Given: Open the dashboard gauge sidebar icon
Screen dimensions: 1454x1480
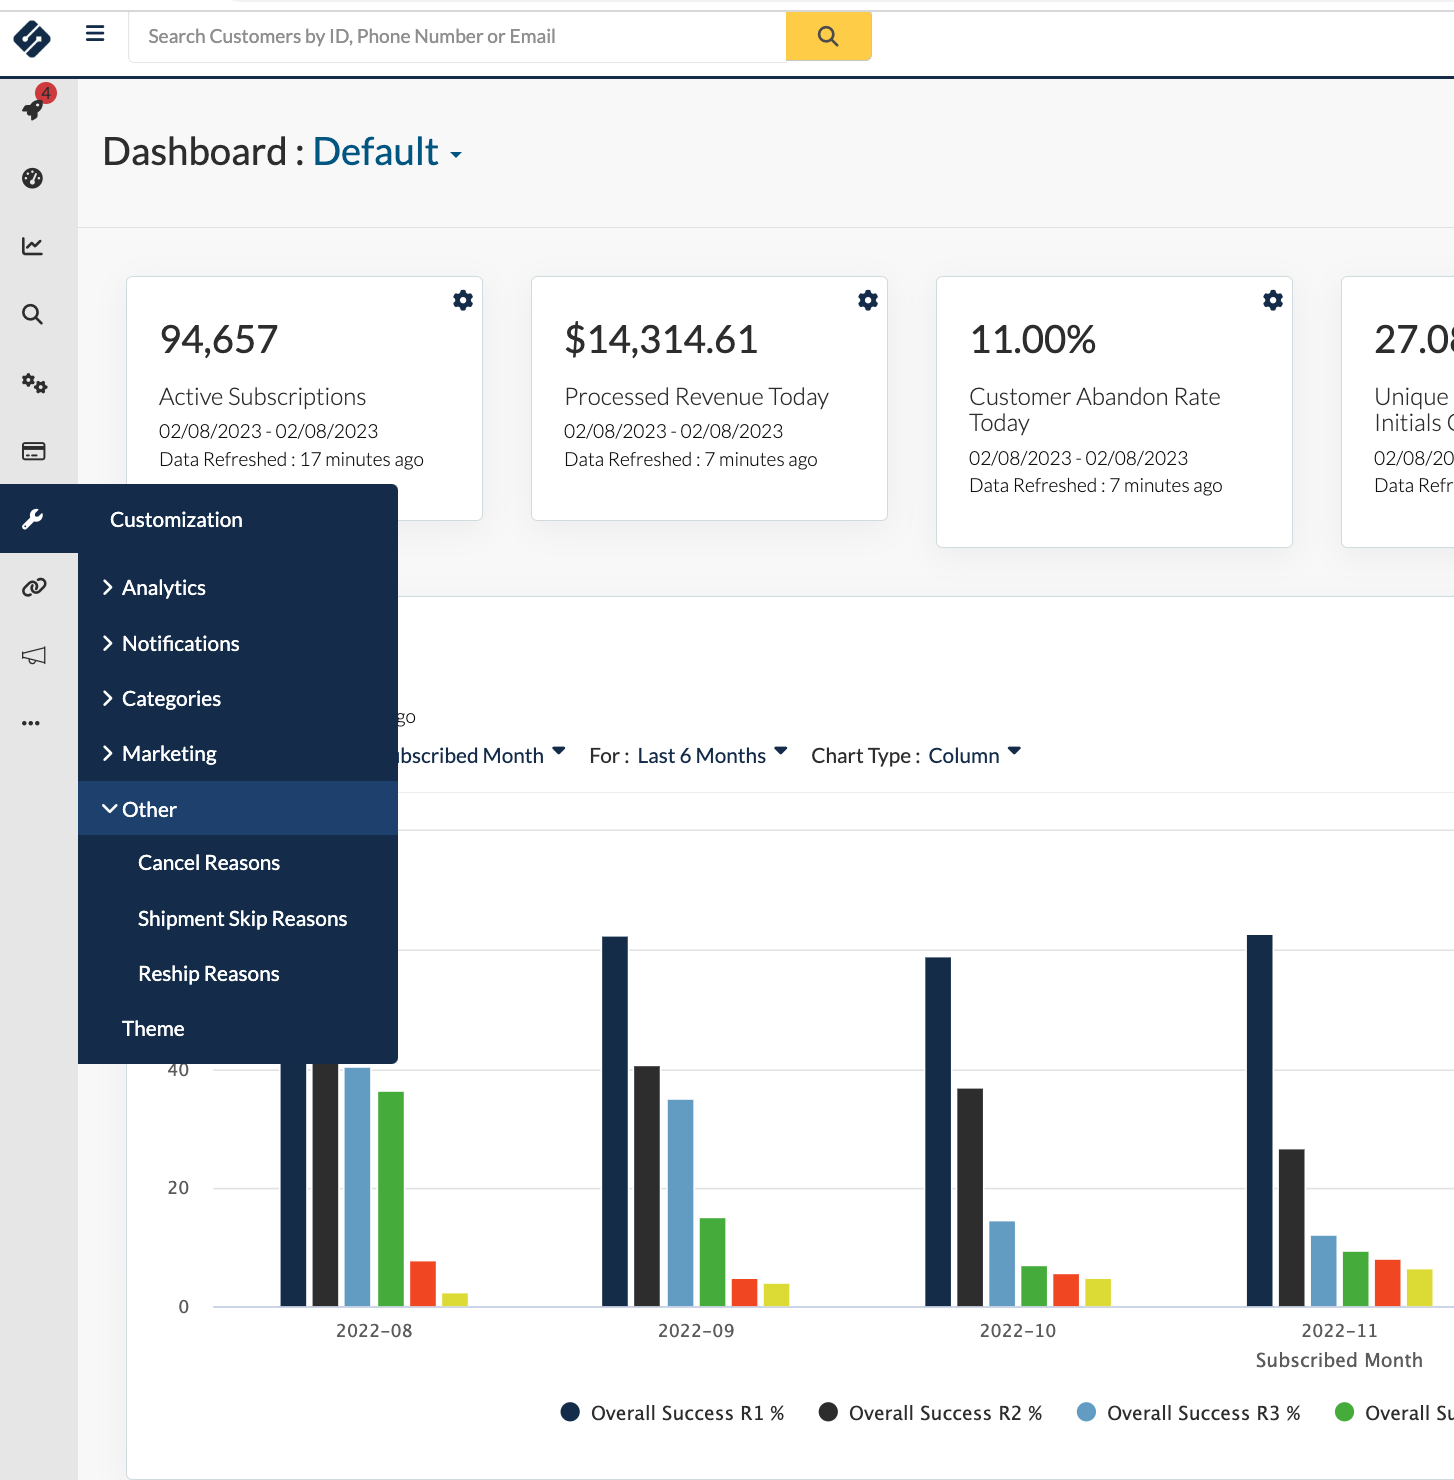Looking at the screenshot, I should tap(33, 178).
